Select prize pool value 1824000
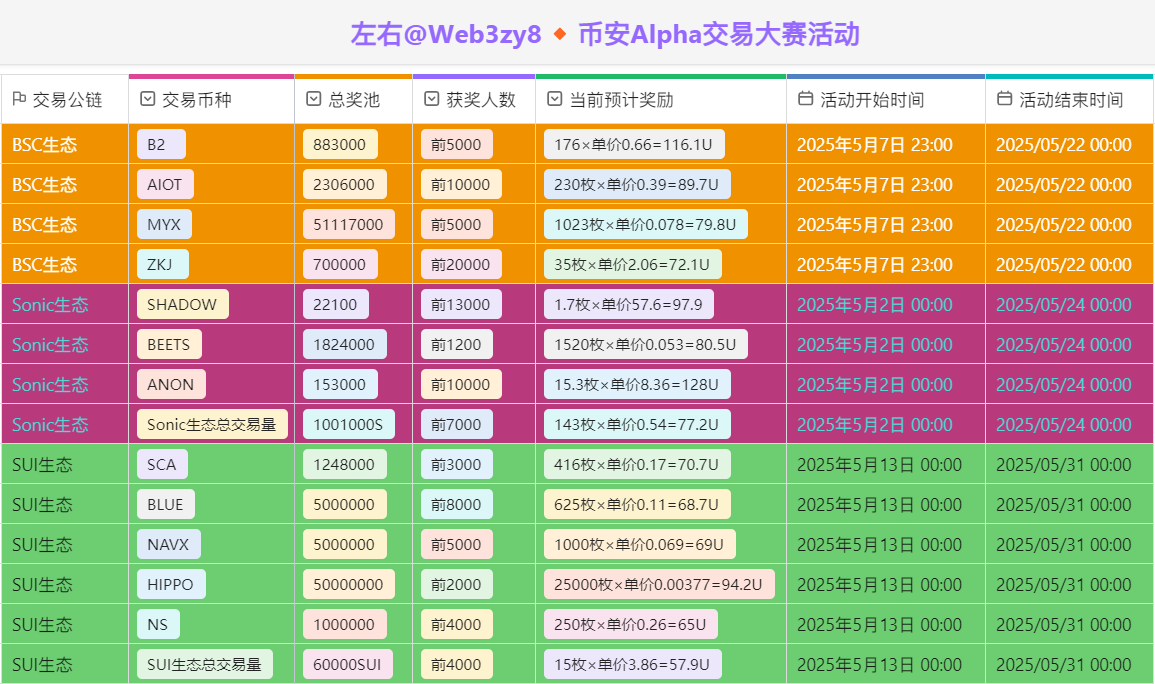Viewport: 1155px width, 684px height. 345,345
